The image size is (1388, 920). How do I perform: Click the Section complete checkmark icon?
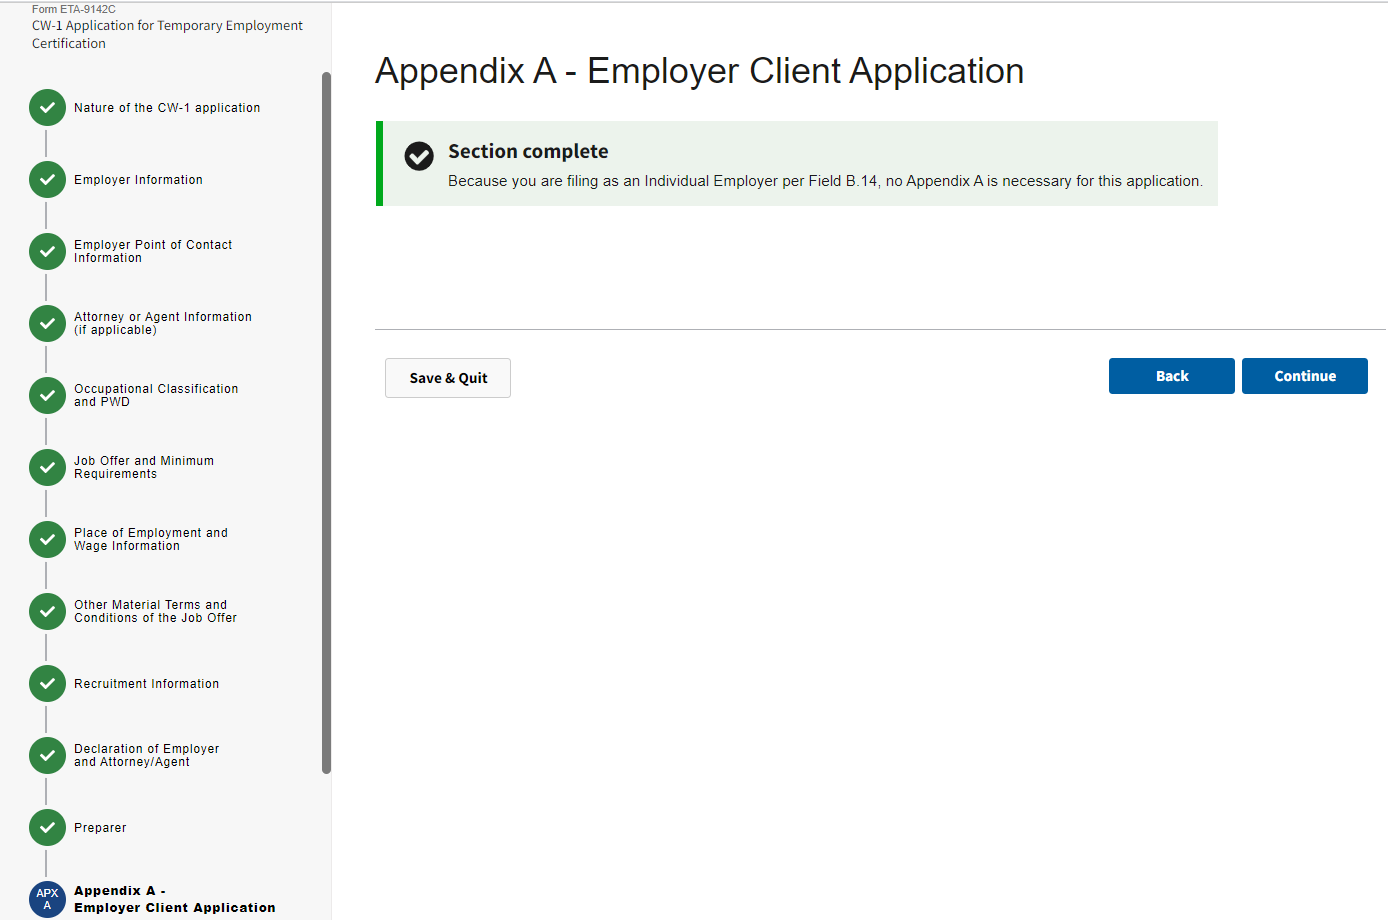(419, 156)
